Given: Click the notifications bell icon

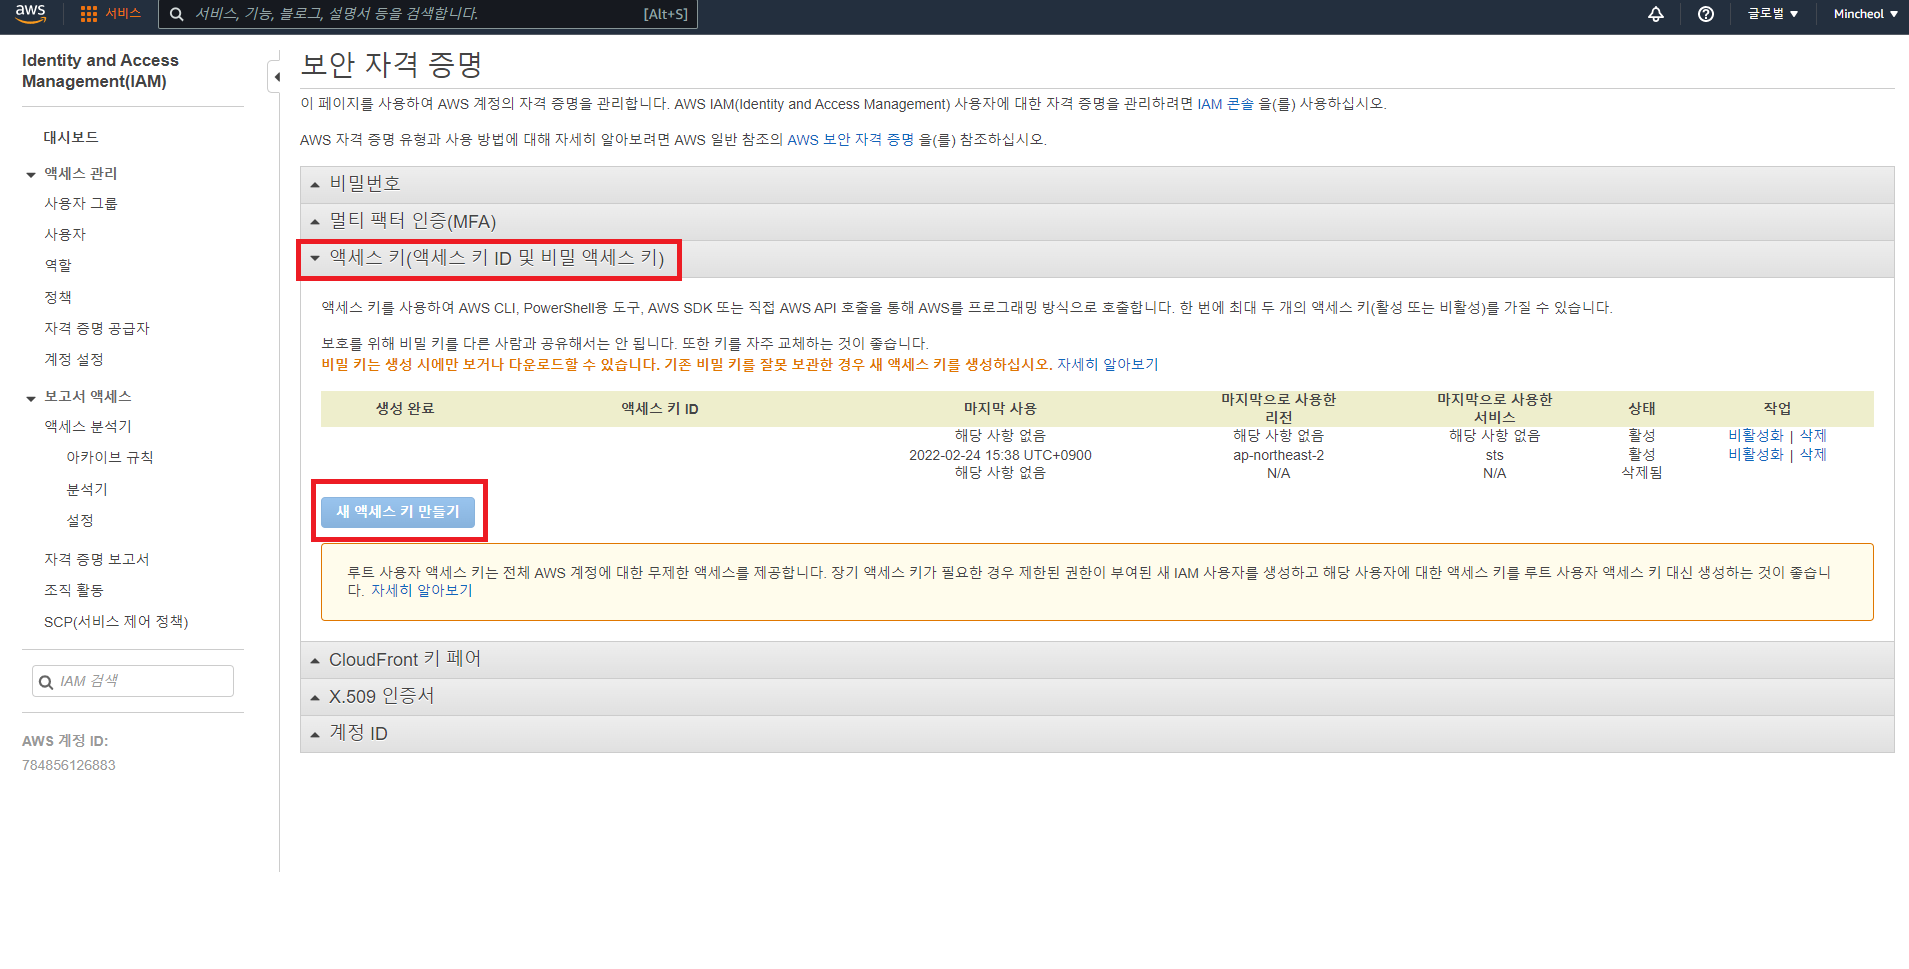Looking at the screenshot, I should (1656, 14).
